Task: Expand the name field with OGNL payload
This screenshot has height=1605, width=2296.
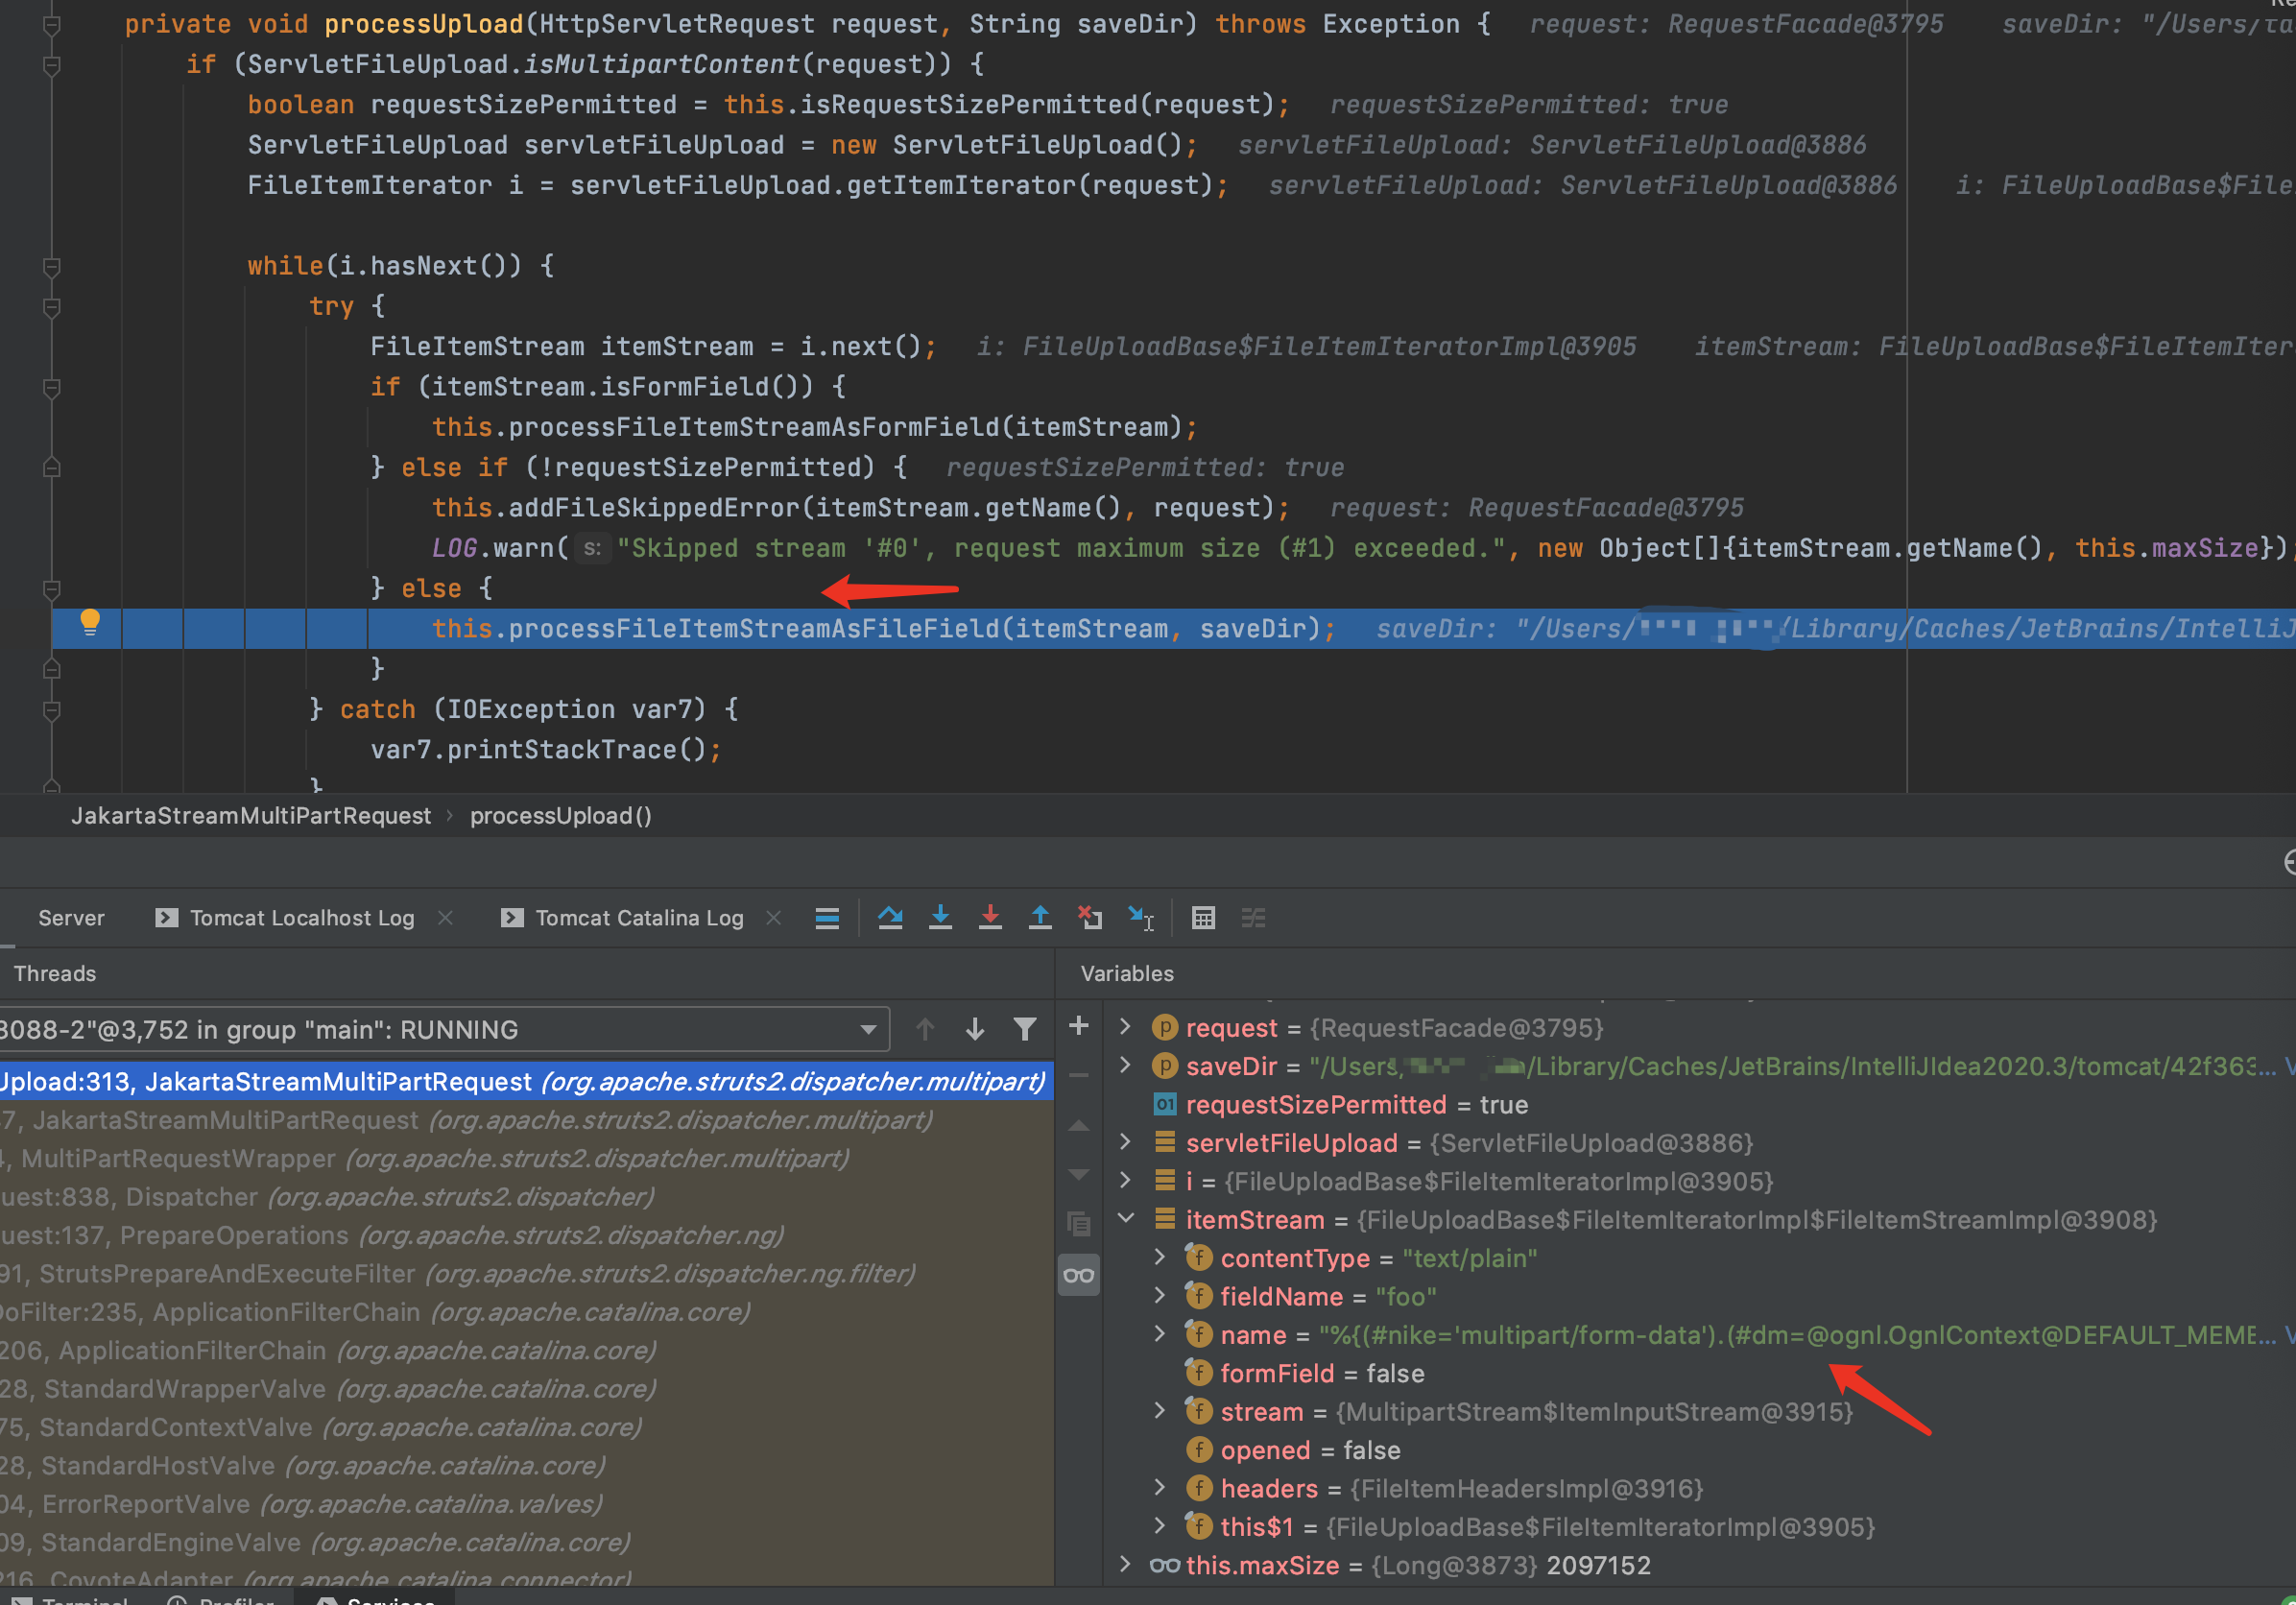Action: (x=1159, y=1333)
